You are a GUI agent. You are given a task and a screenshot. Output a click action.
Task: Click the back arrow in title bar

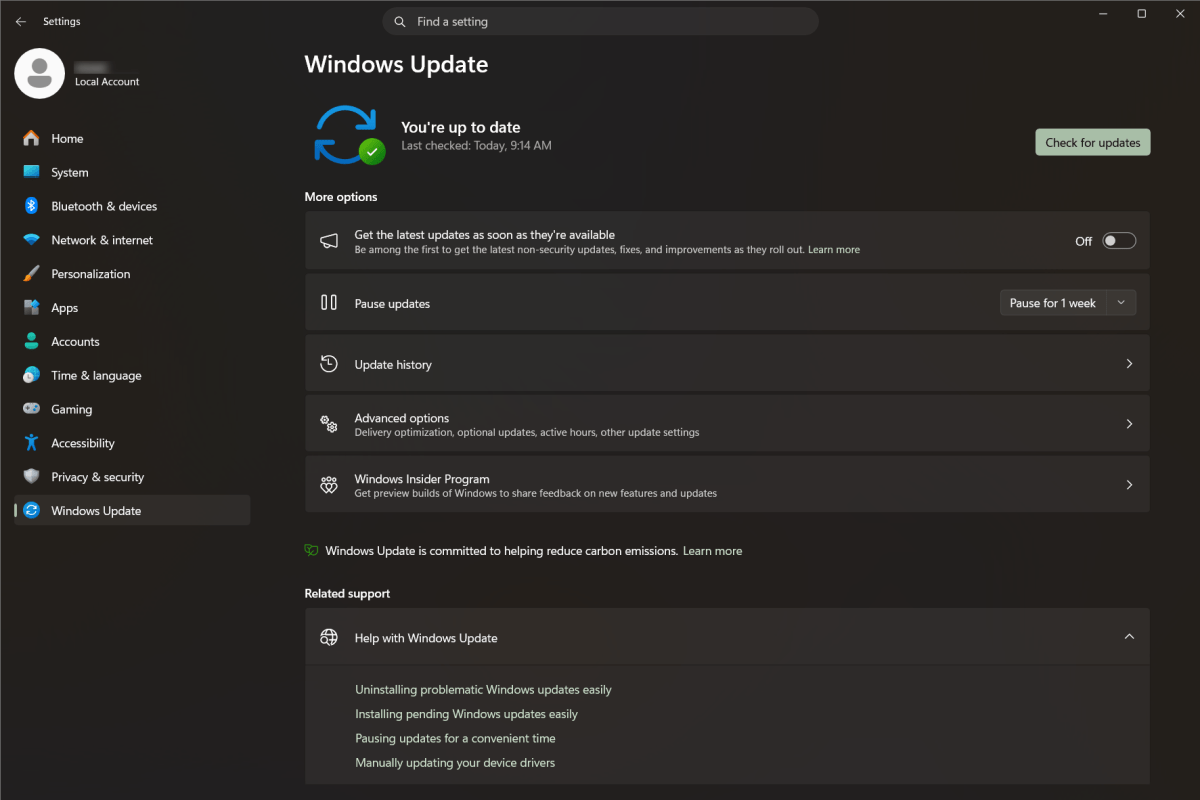pos(20,21)
